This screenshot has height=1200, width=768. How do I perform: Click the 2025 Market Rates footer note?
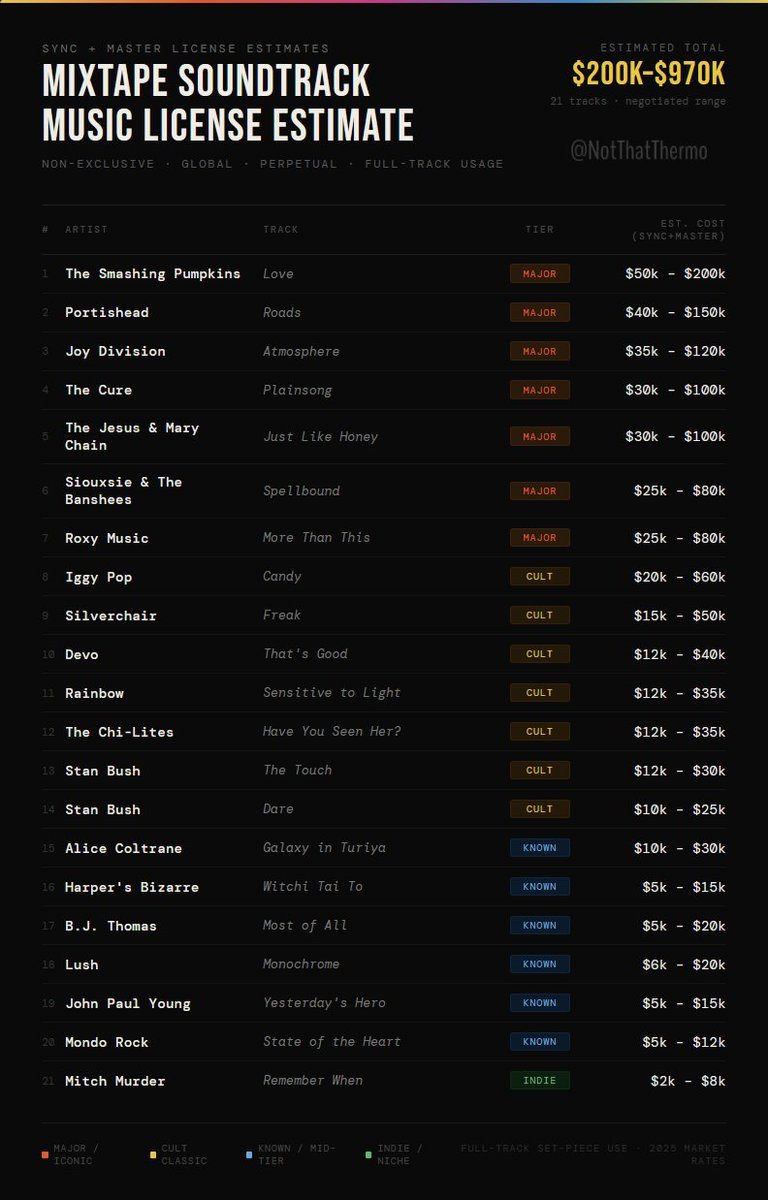pos(593,1155)
